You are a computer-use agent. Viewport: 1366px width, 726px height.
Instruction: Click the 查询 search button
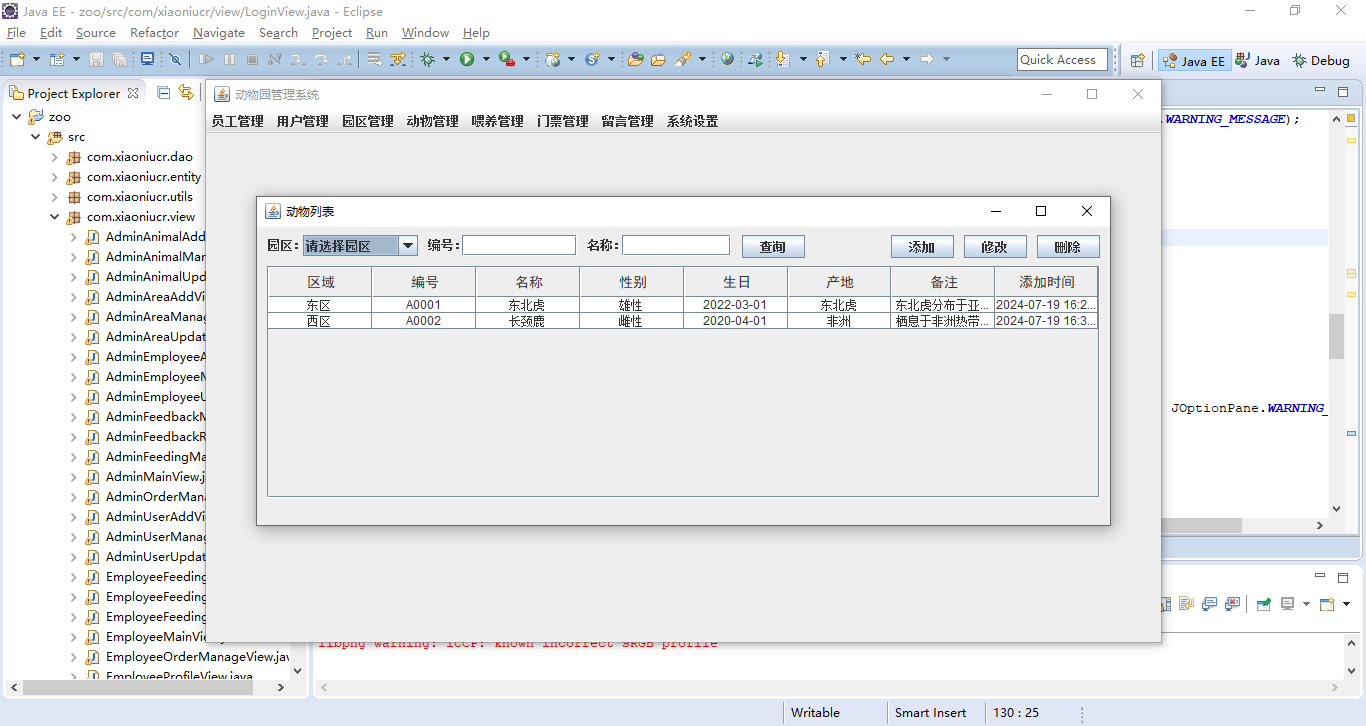pyautogui.click(x=773, y=246)
